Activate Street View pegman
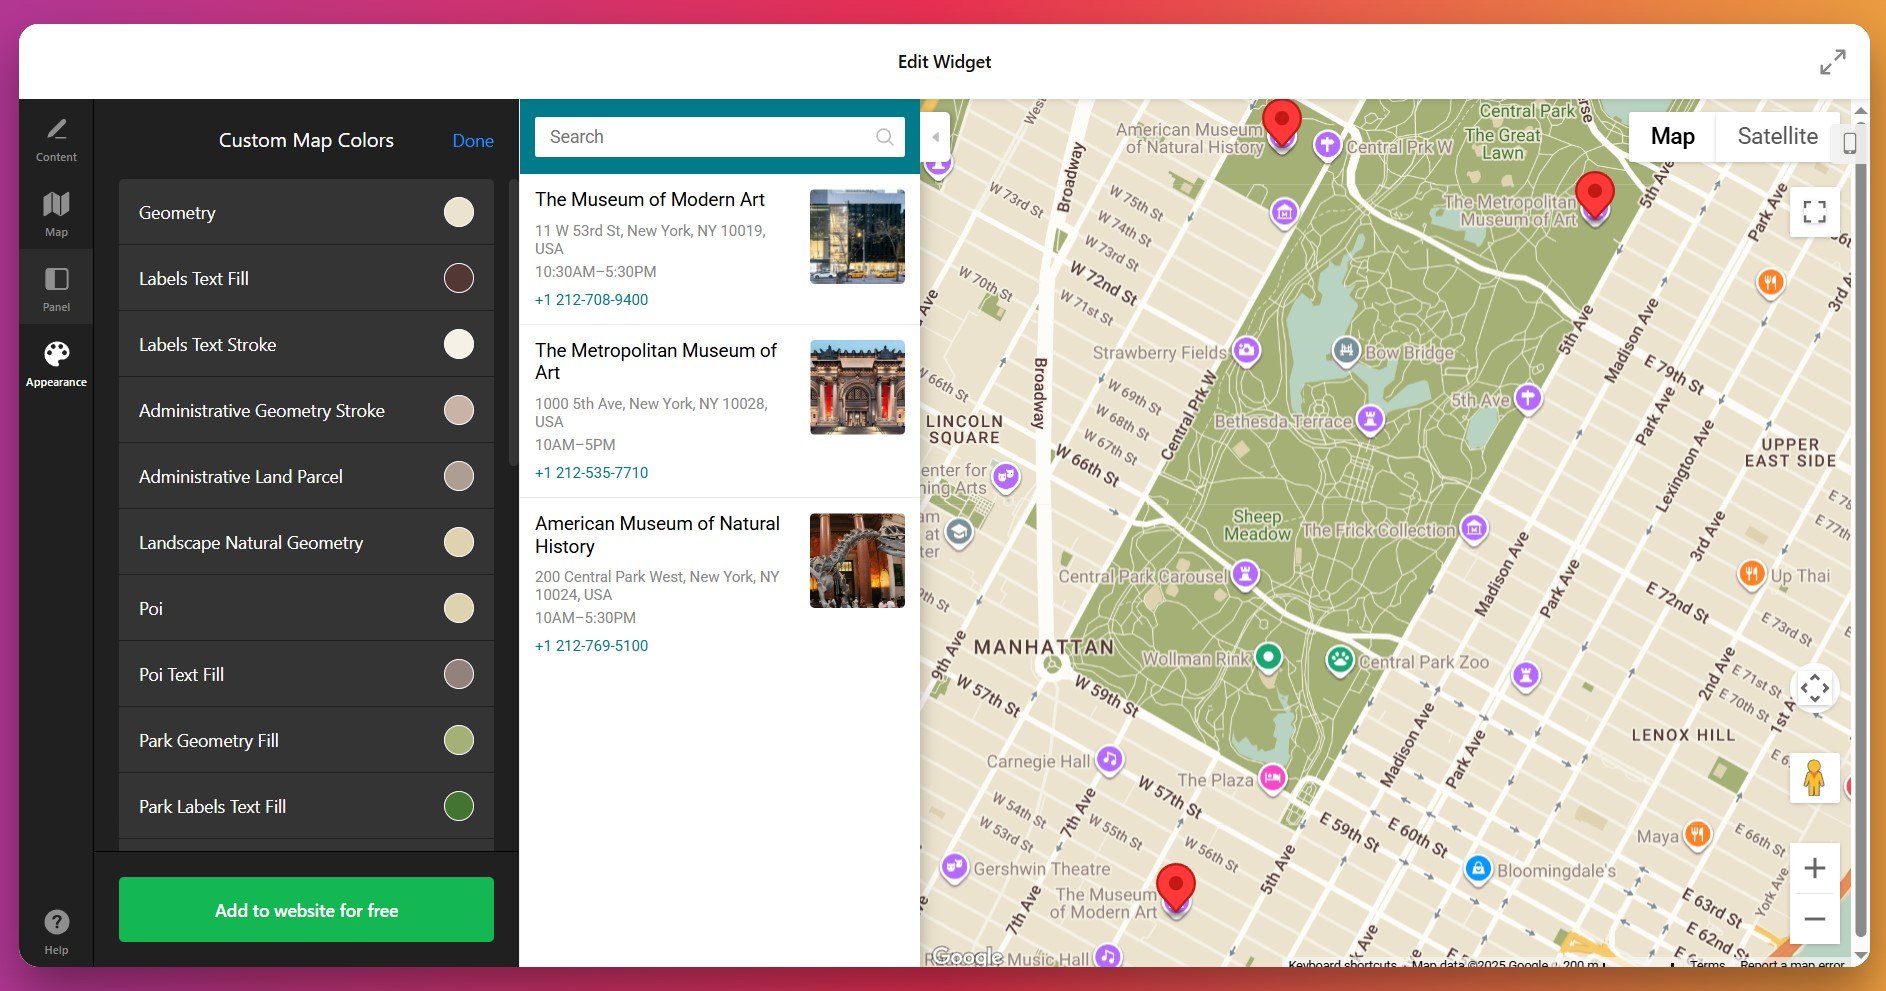The height and width of the screenshot is (991, 1886). 1814,777
